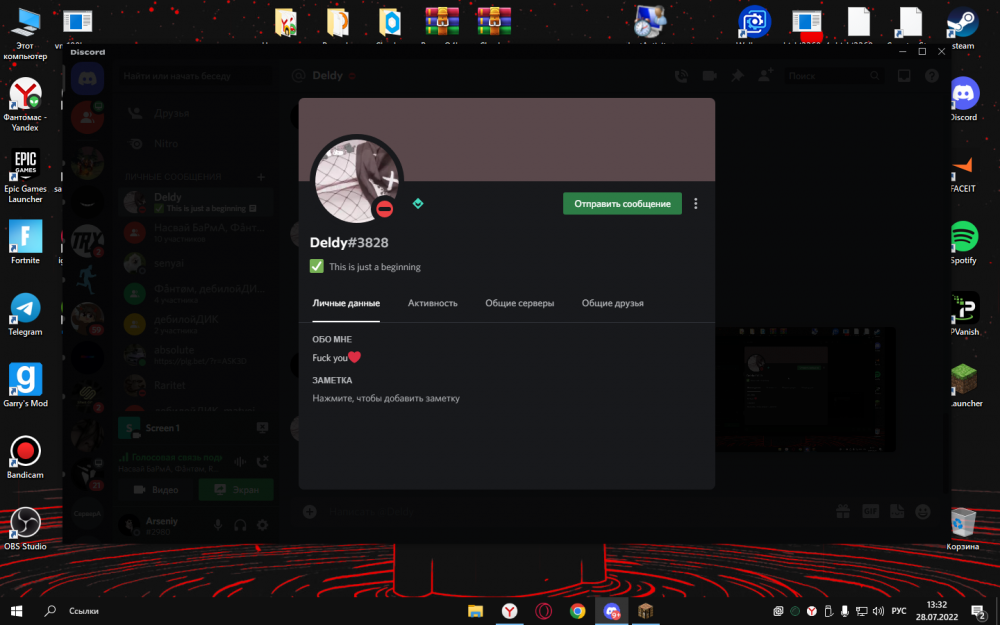
Task: Switch to the Активность tab
Action: coord(432,303)
